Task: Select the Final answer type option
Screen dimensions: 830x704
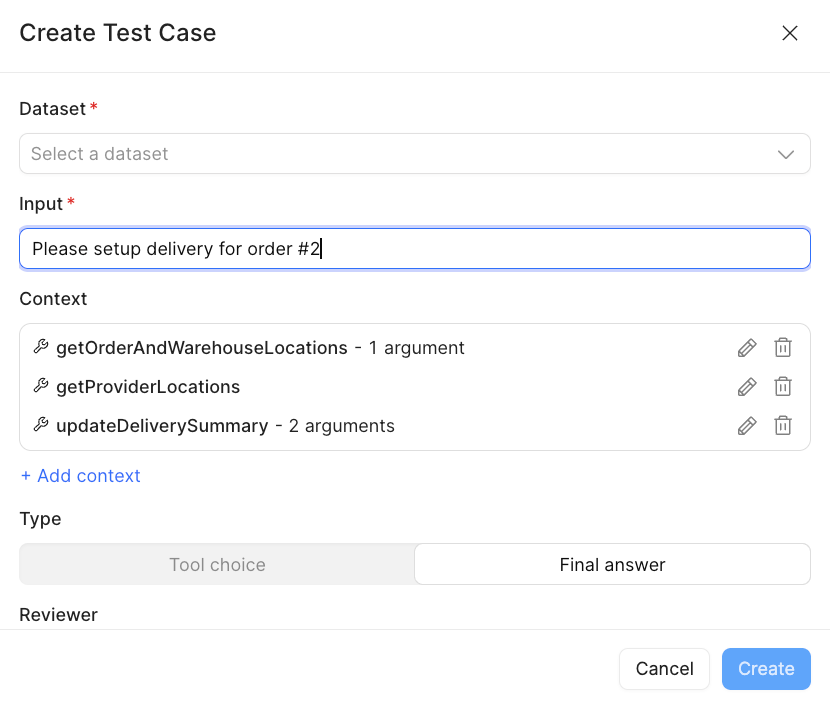Action: 612,564
